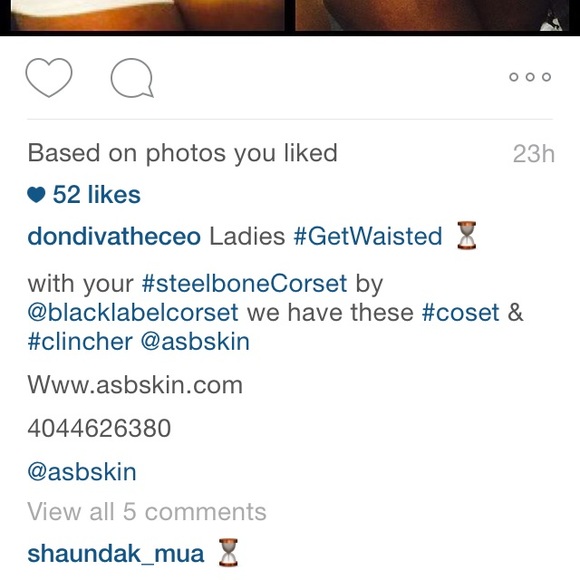
Task: Tap the heart icon to like the post
Action: [49, 77]
